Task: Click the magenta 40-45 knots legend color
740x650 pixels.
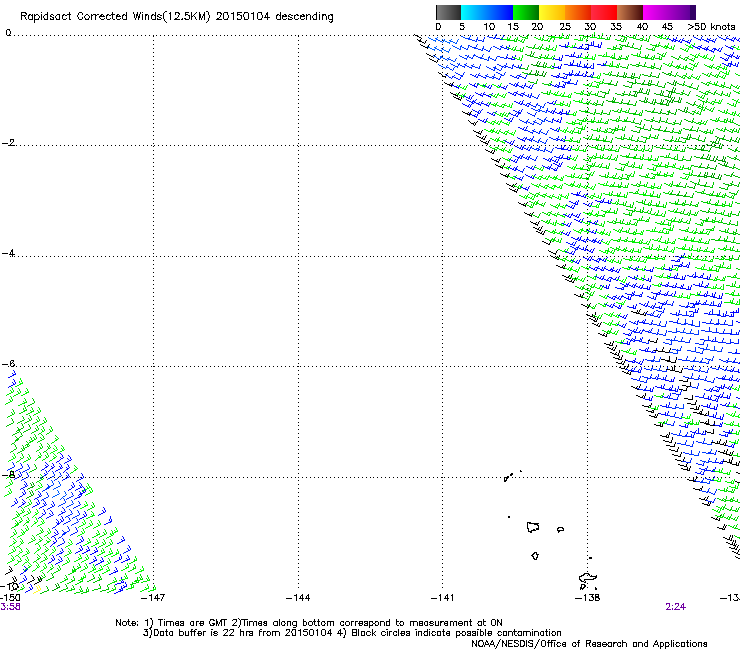Action: point(656,12)
